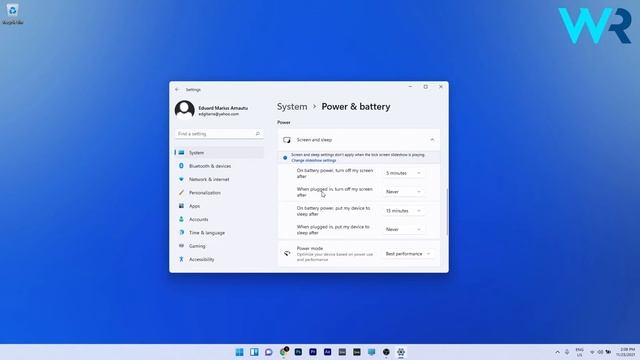Open the Windows Start button on taskbar
The height and width of the screenshot is (360, 640).
[x=240, y=352]
